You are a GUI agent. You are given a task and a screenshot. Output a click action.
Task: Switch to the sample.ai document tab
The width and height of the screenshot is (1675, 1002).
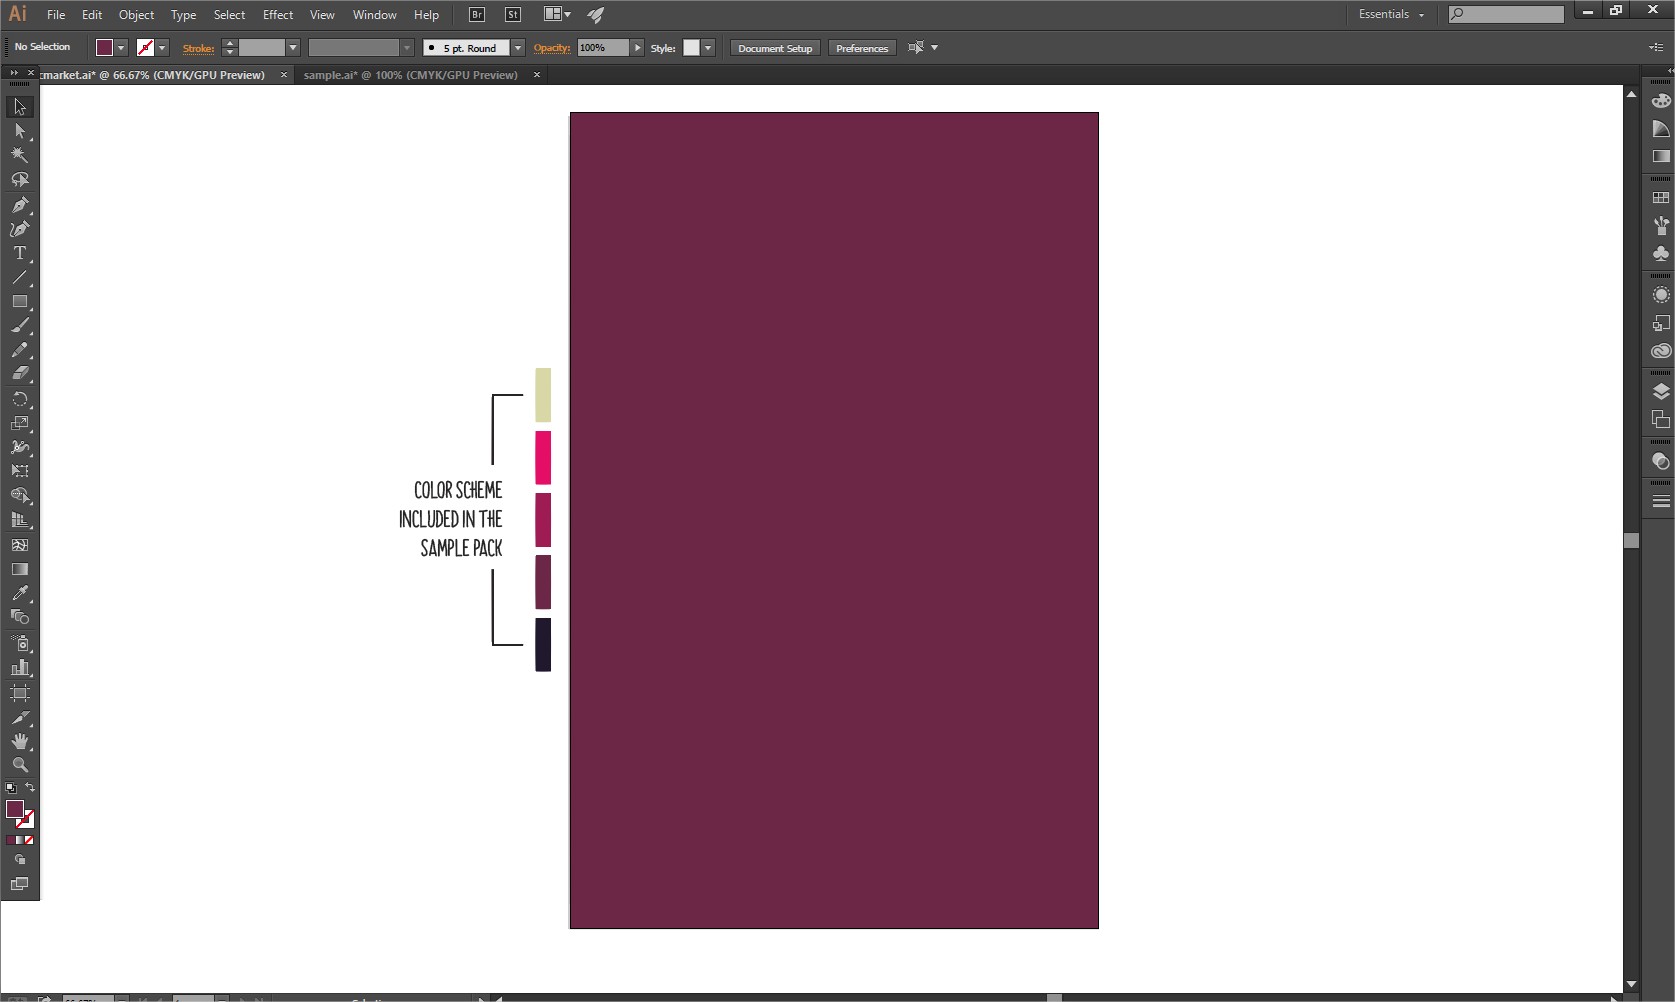pos(410,75)
